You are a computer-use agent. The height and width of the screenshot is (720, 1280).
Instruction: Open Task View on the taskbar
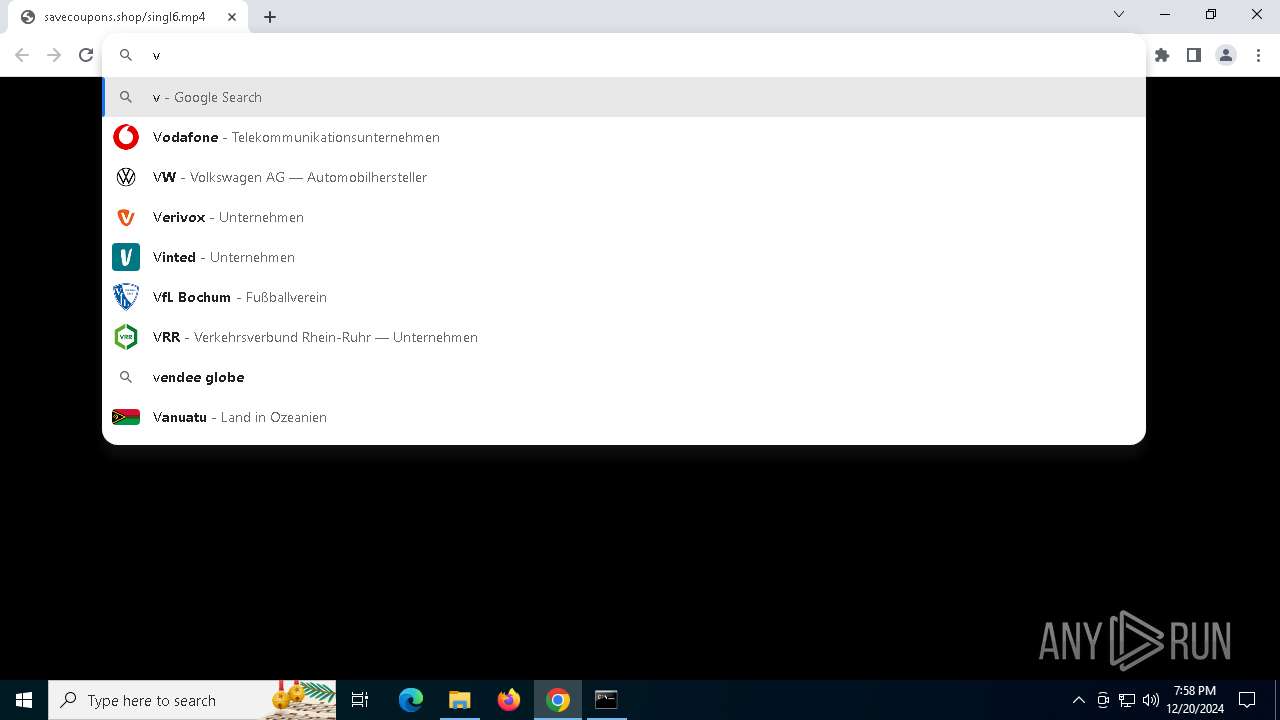tap(360, 700)
